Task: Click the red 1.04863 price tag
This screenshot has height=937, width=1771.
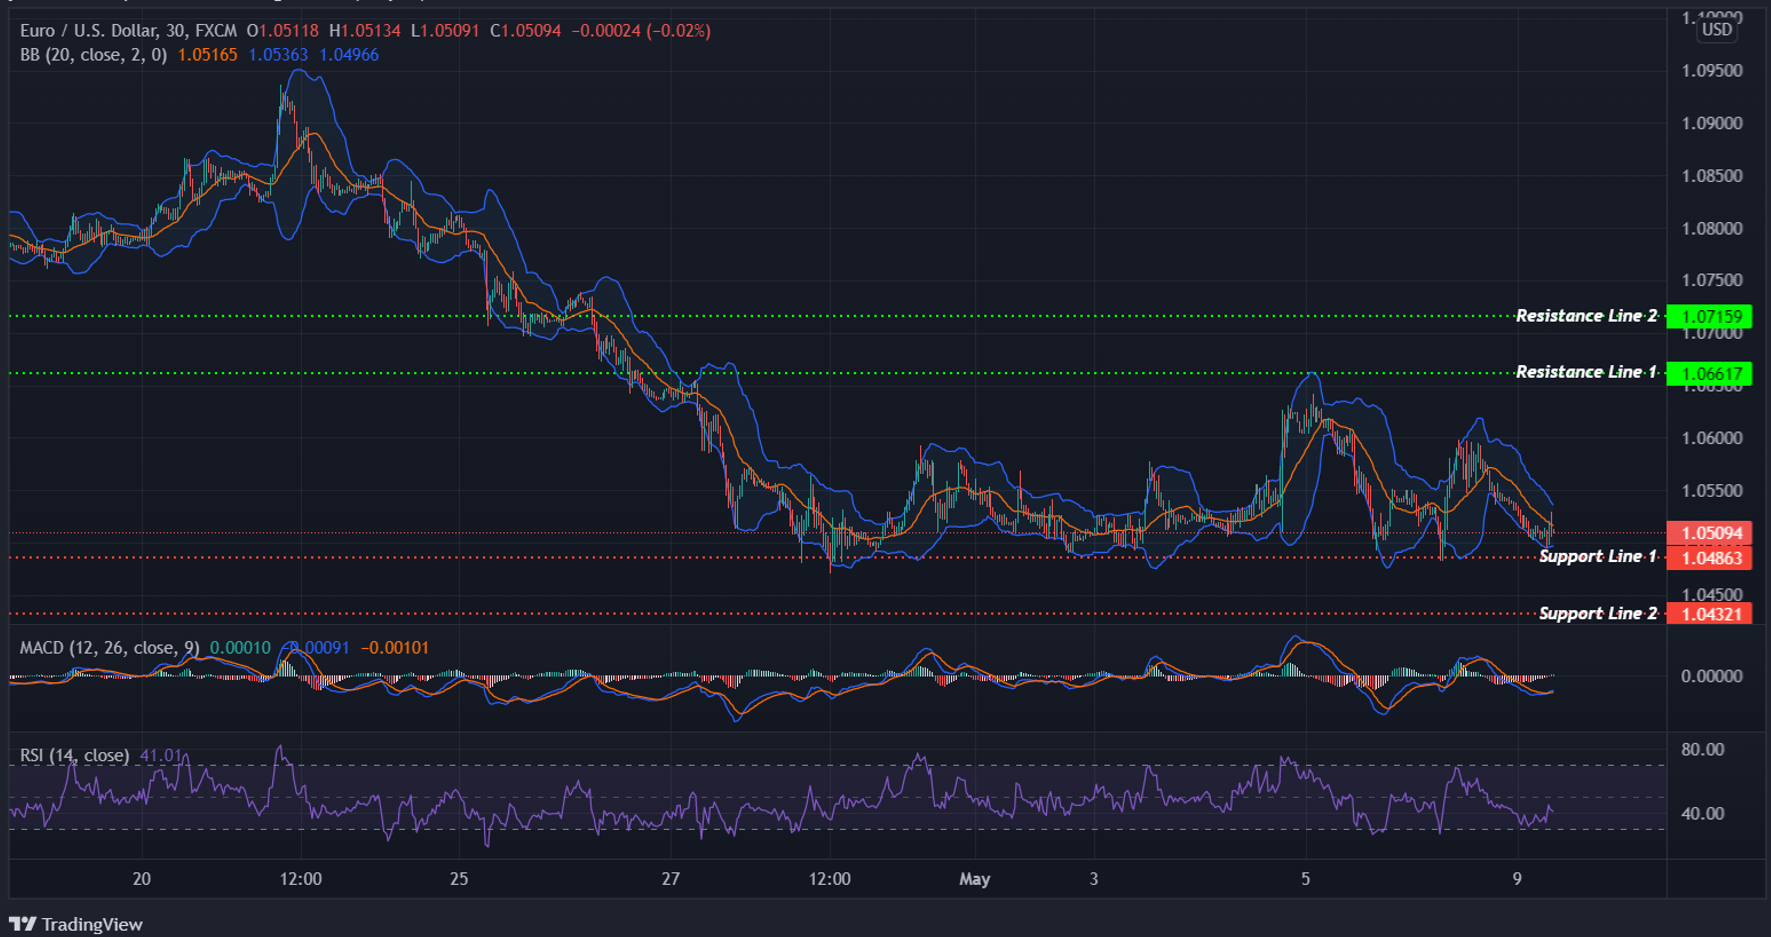Action: coord(1711,558)
